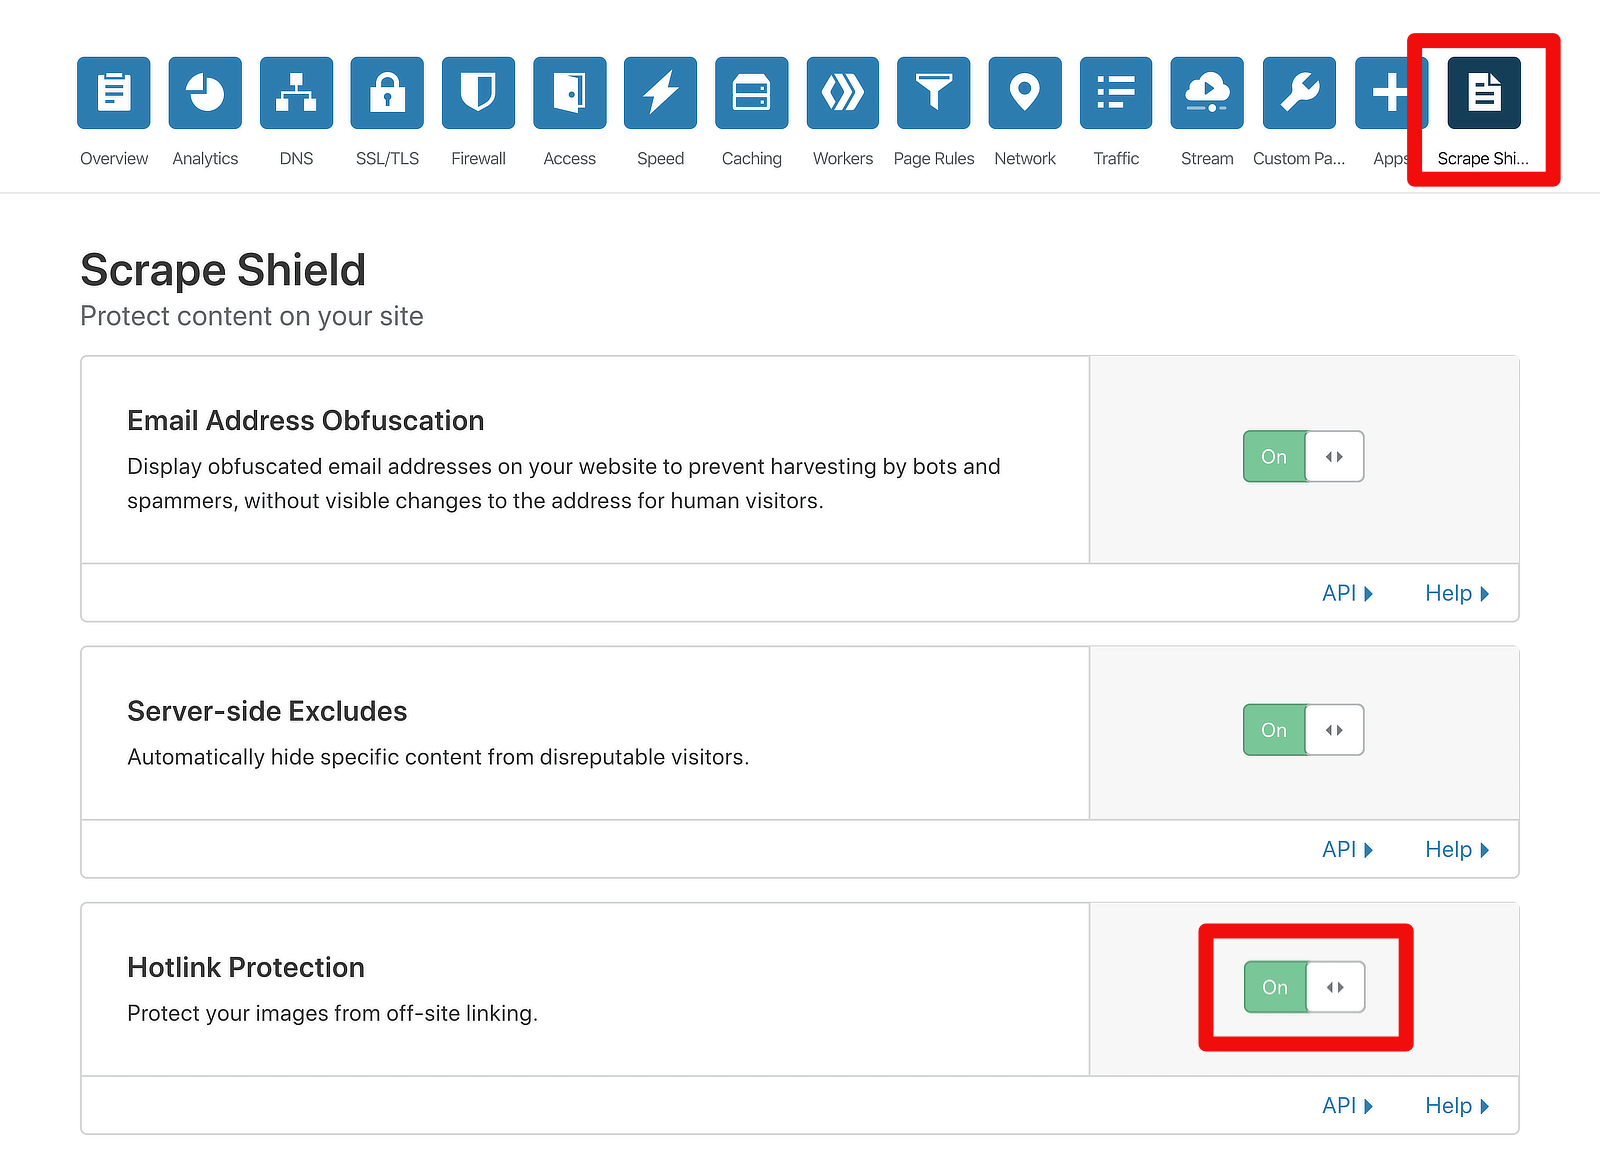
Task: Turn off Hotlink Protection
Action: click(x=1303, y=987)
